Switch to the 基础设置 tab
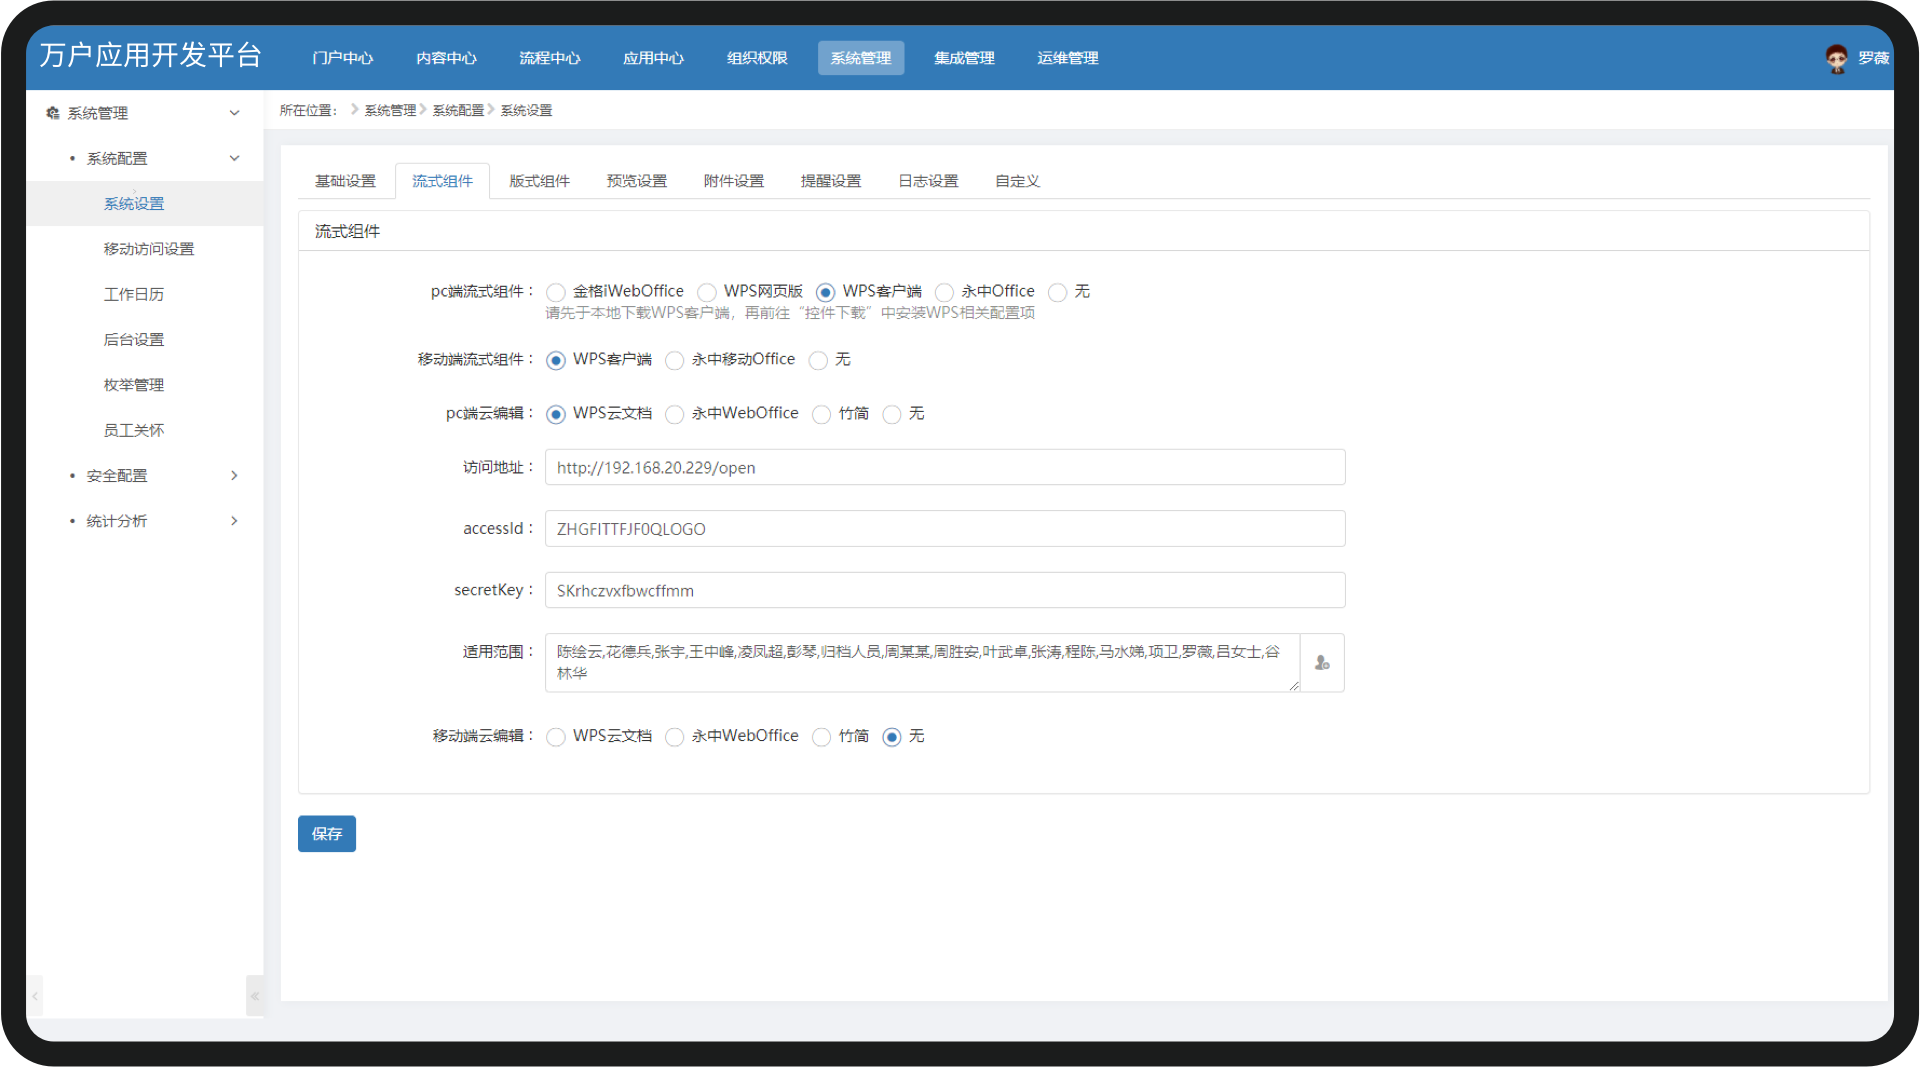The width and height of the screenshot is (1920, 1067). 345,181
